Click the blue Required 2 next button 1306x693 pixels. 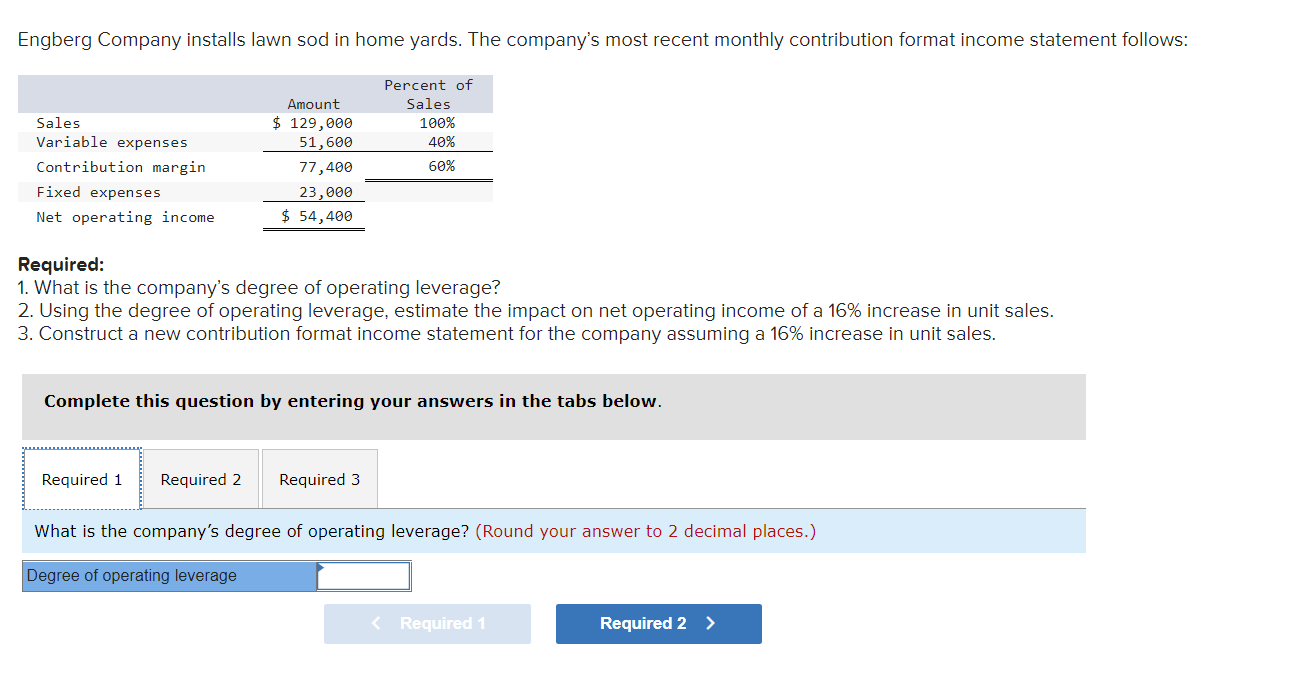coord(659,624)
